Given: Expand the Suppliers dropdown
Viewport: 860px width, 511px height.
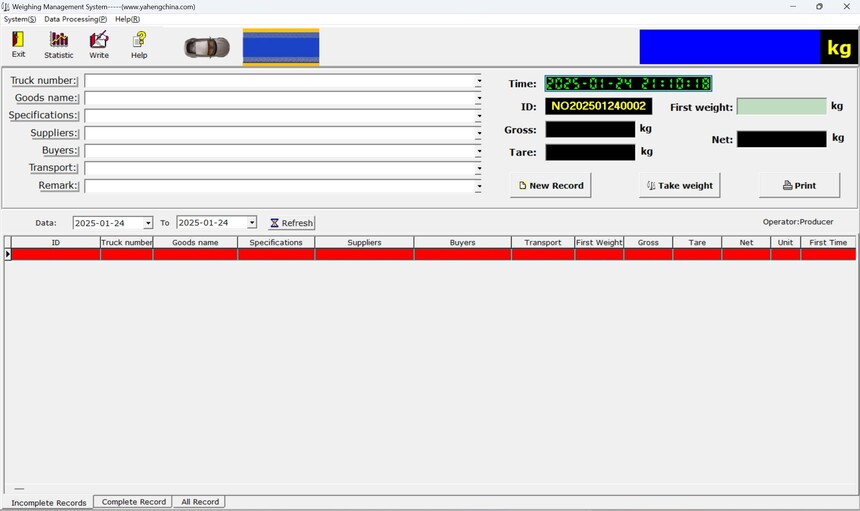Looking at the screenshot, I should click(478, 134).
